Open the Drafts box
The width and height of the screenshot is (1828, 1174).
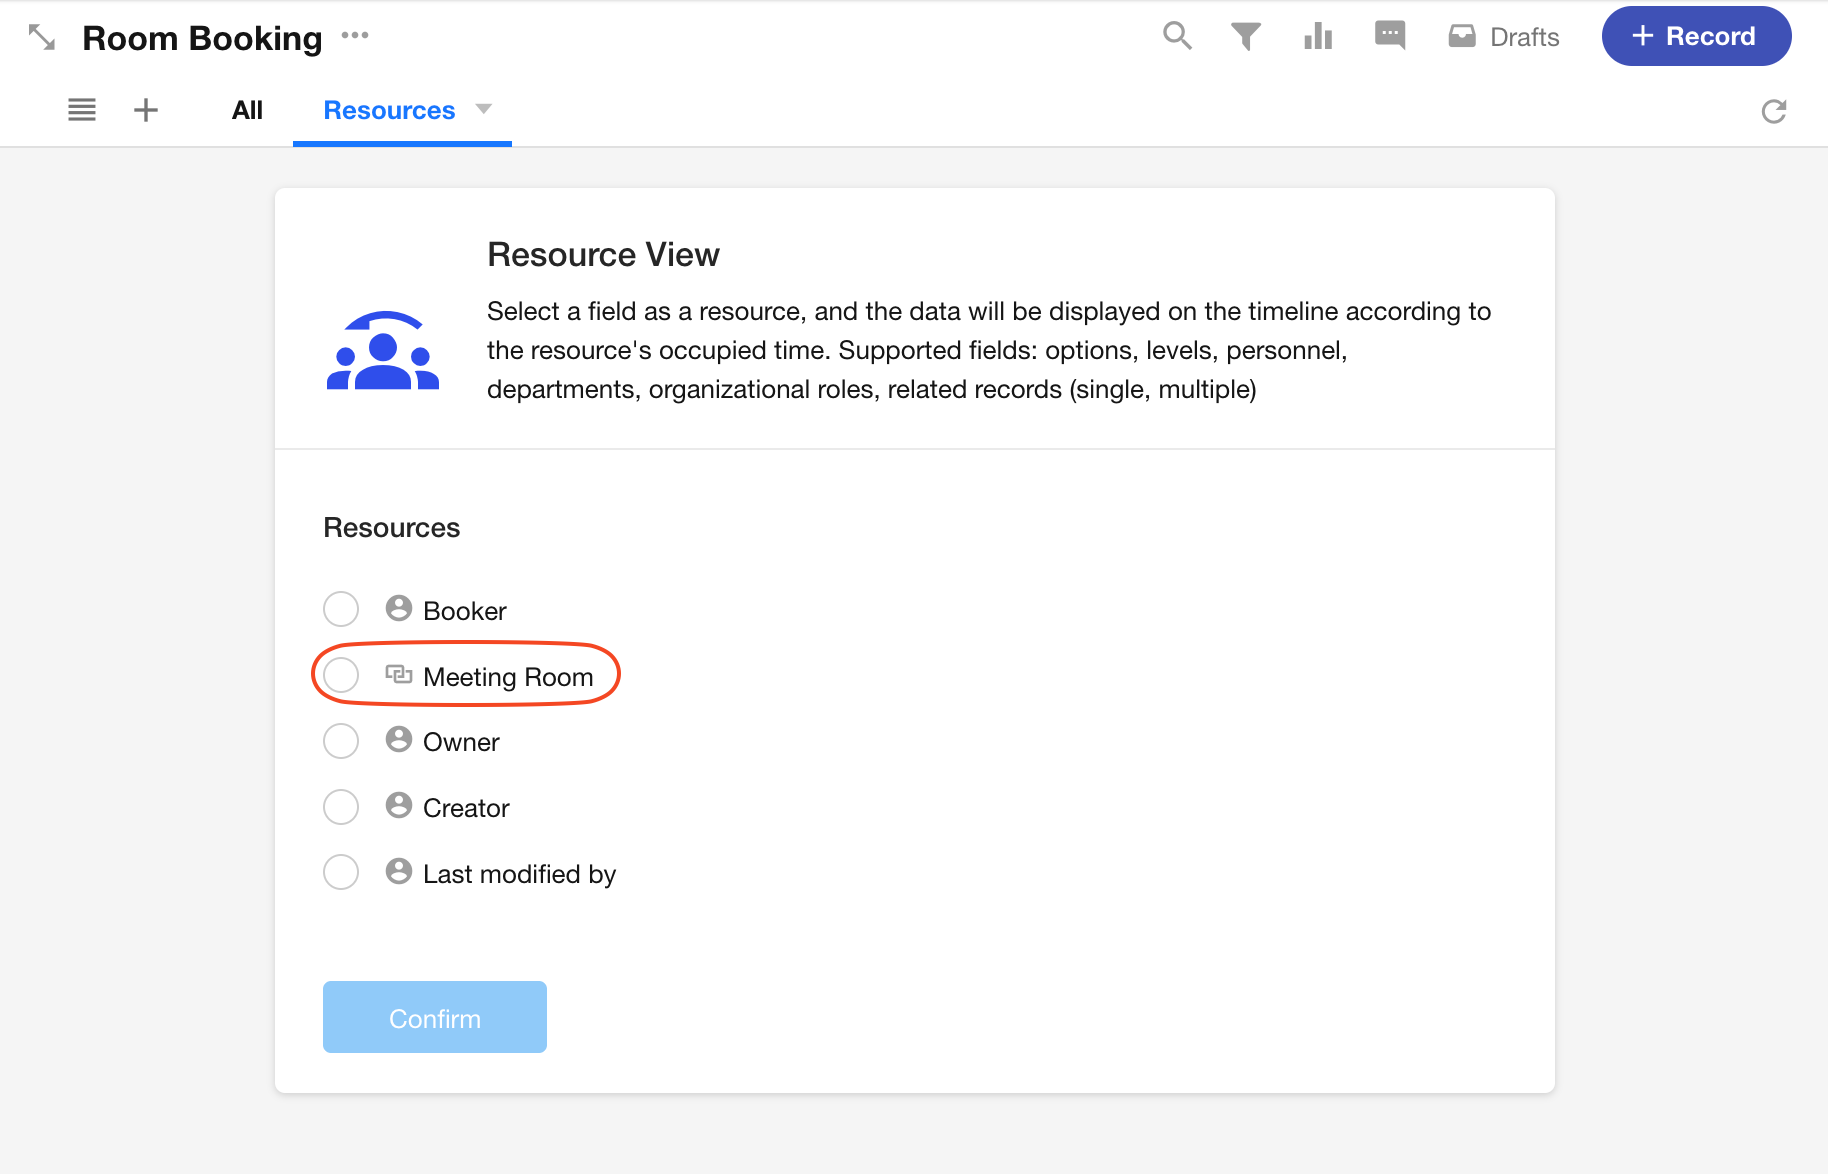point(1504,37)
